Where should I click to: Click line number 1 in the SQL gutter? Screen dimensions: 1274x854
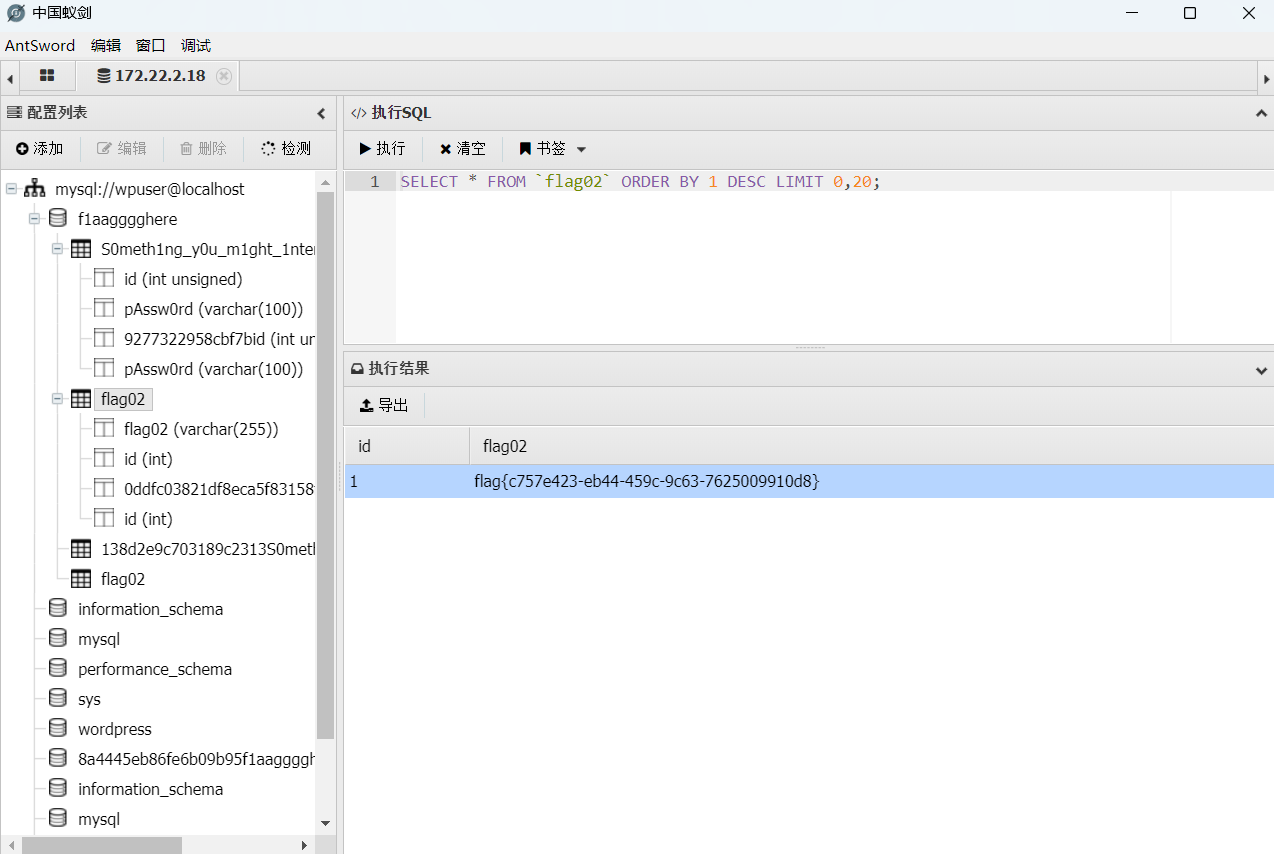point(375,182)
